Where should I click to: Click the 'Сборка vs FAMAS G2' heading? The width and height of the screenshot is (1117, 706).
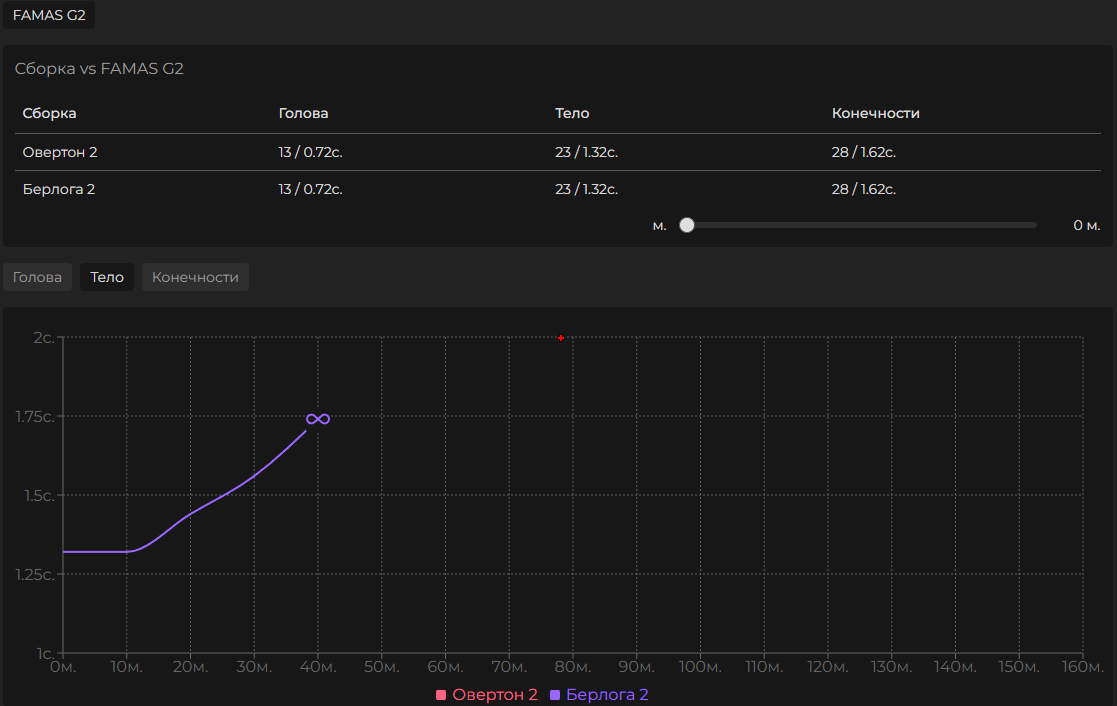[x=99, y=69]
